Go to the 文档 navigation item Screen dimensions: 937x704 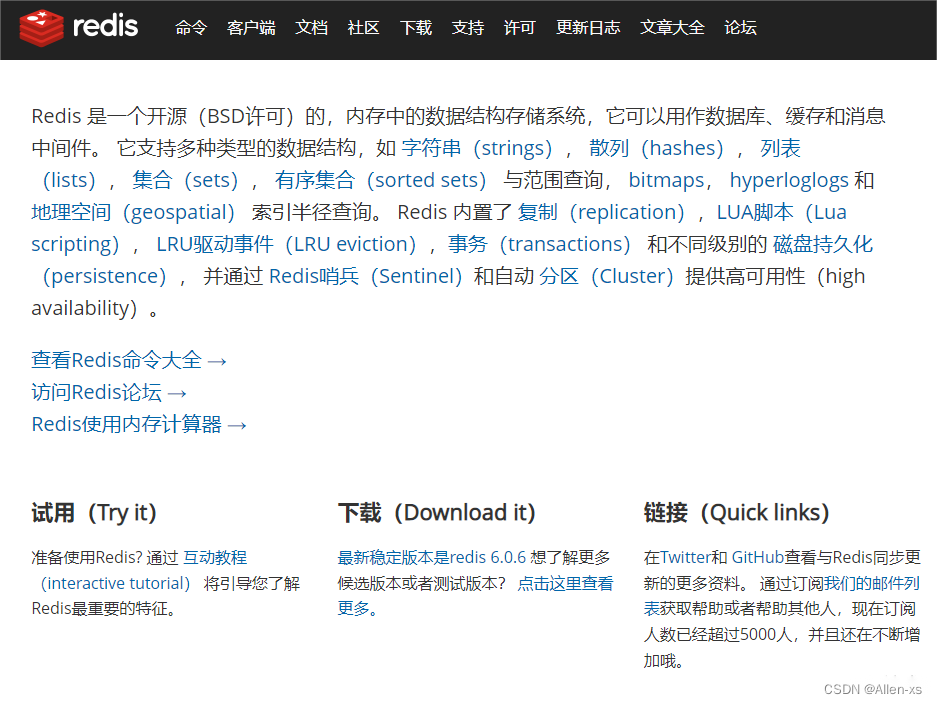tap(311, 27)
